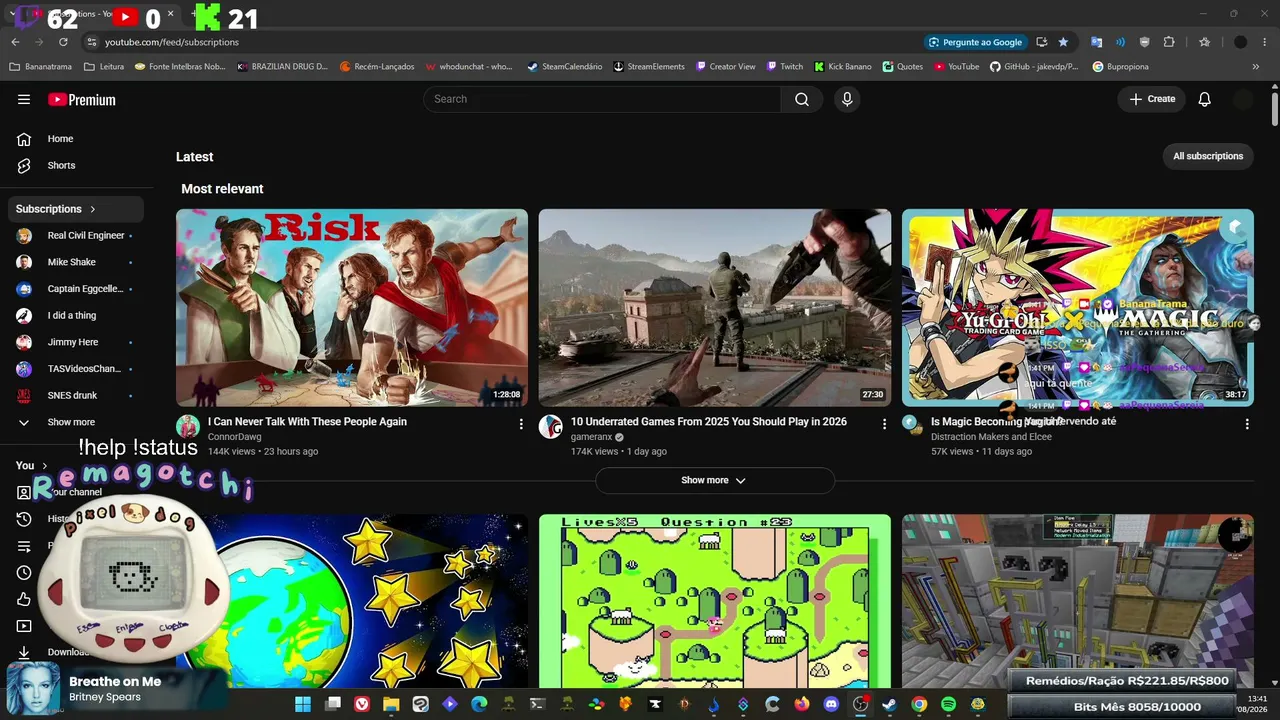
Task: Open I did a thing channel
Action: click(77, 315)
